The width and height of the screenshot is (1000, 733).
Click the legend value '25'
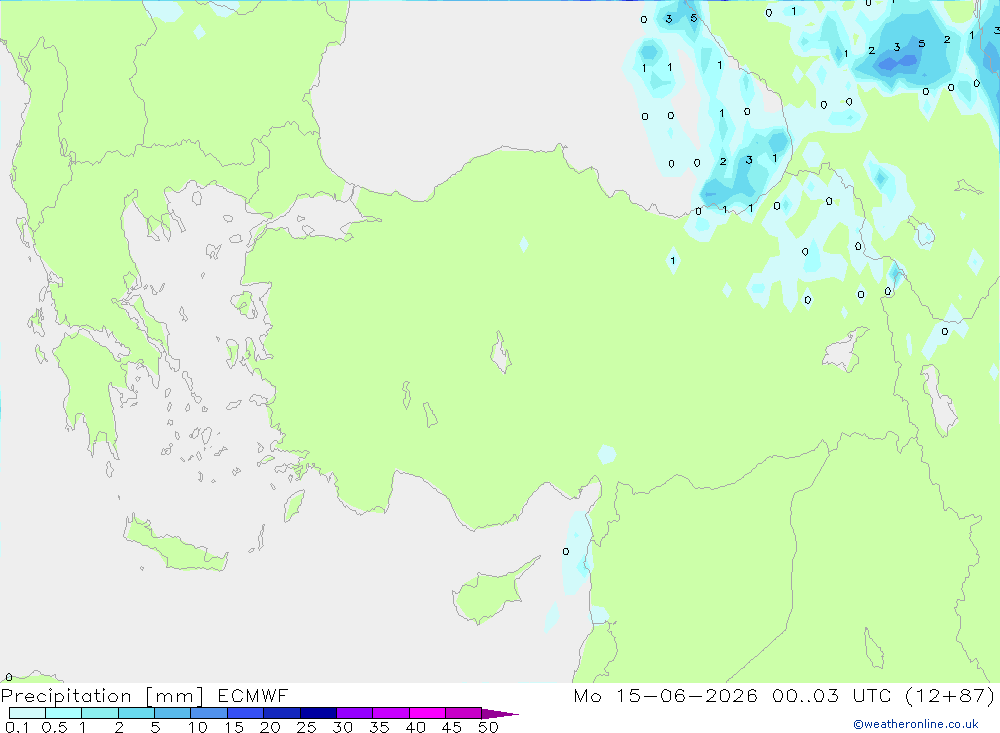pyautogui.click(x=307, y=727)
